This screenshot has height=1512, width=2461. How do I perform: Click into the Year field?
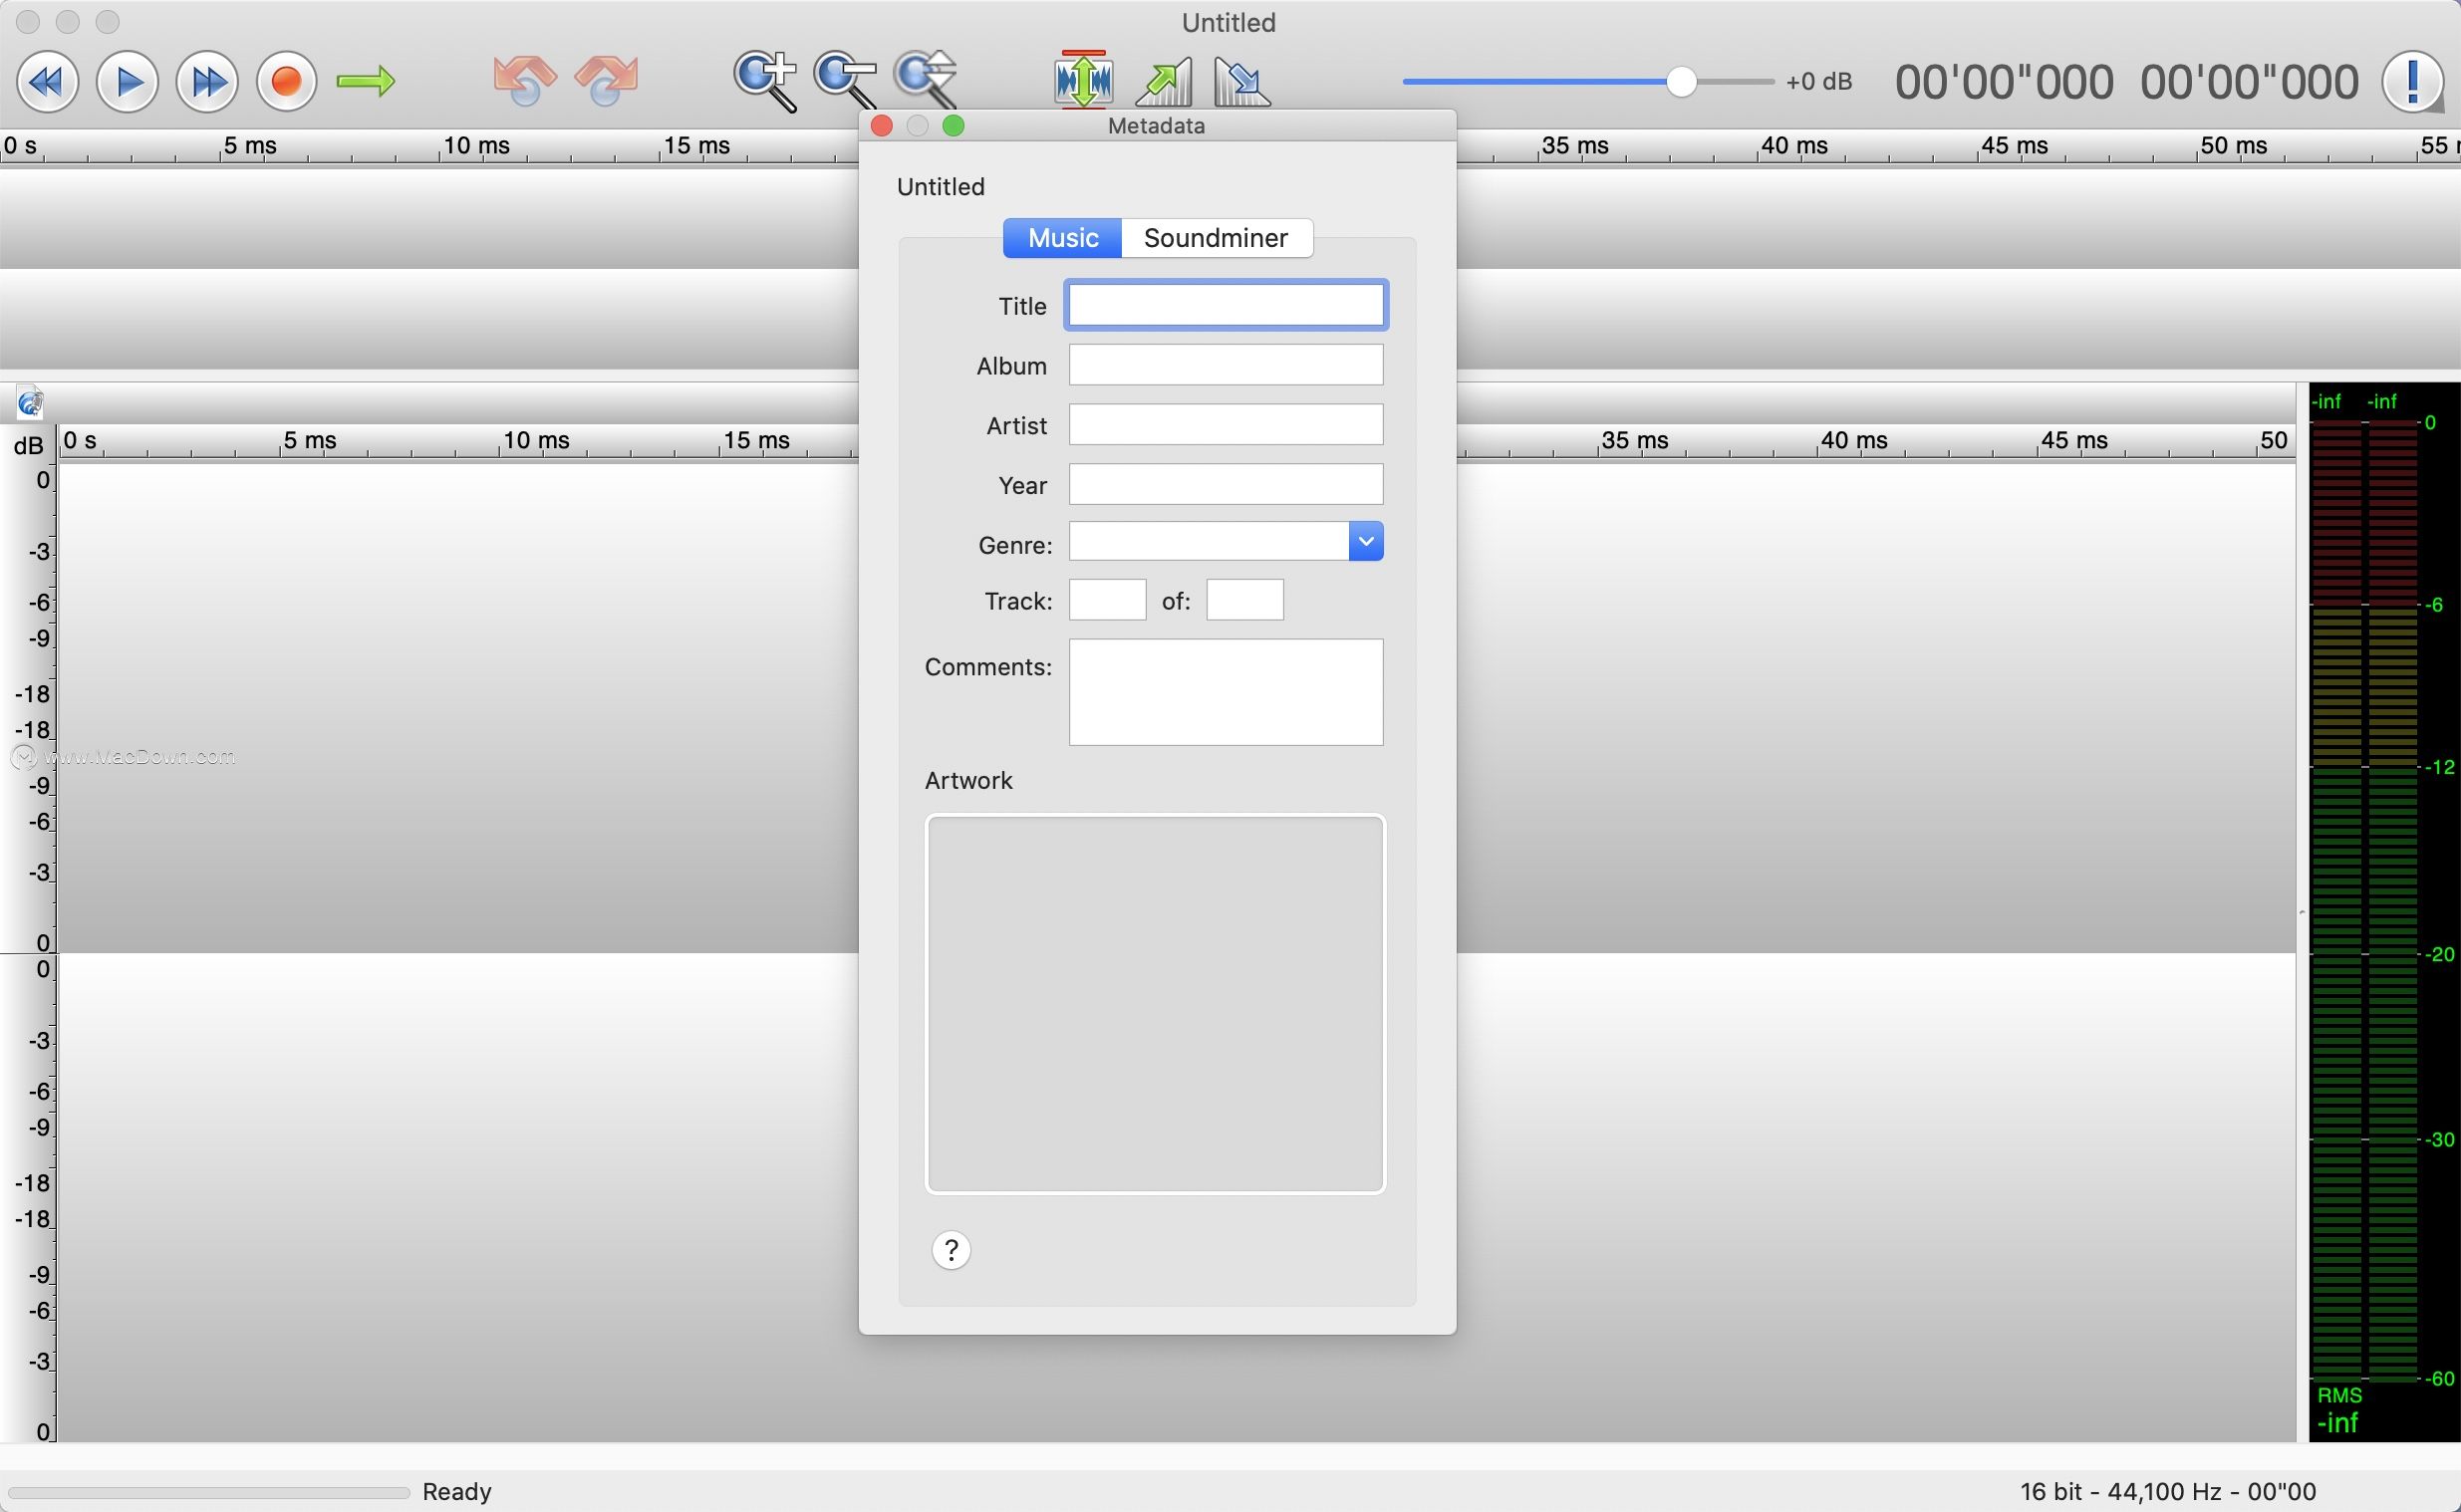pos(1226,485)
